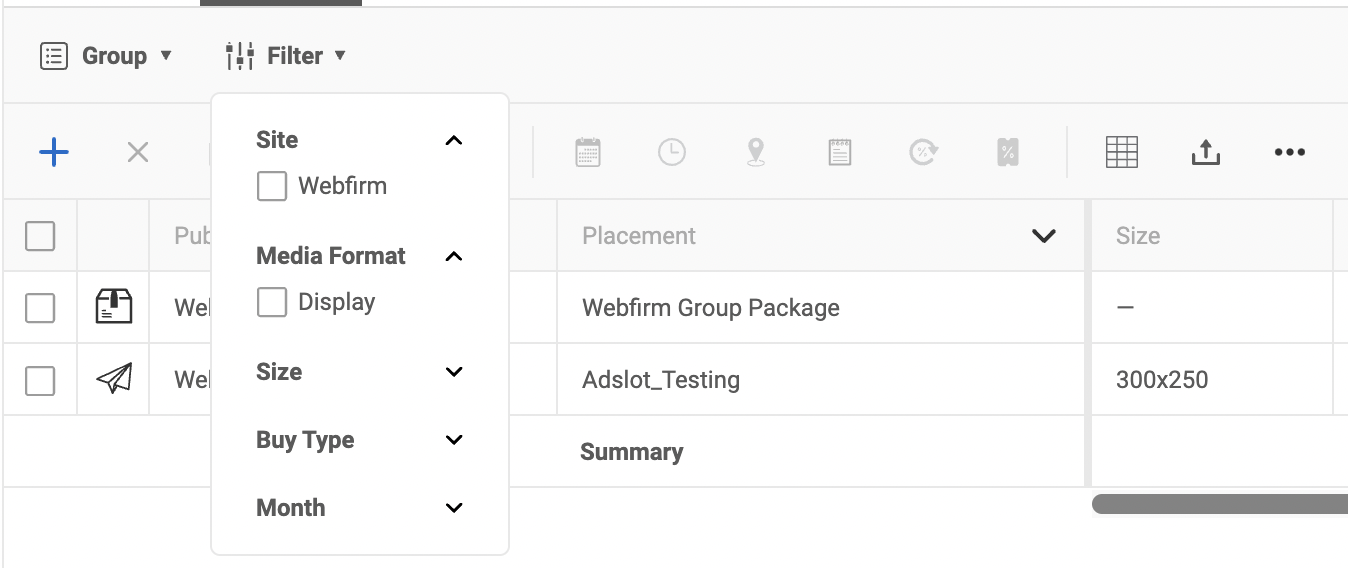Click the export upload icon

1206,152
